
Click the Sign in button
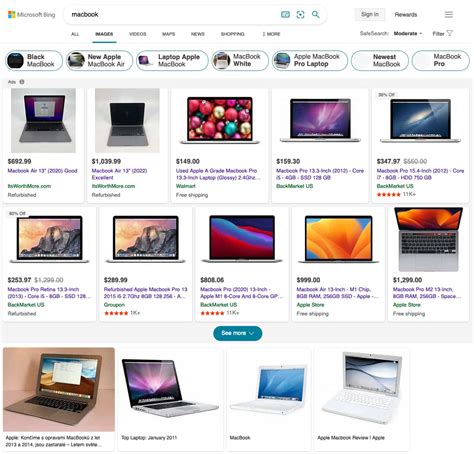[x=370, y=14]
